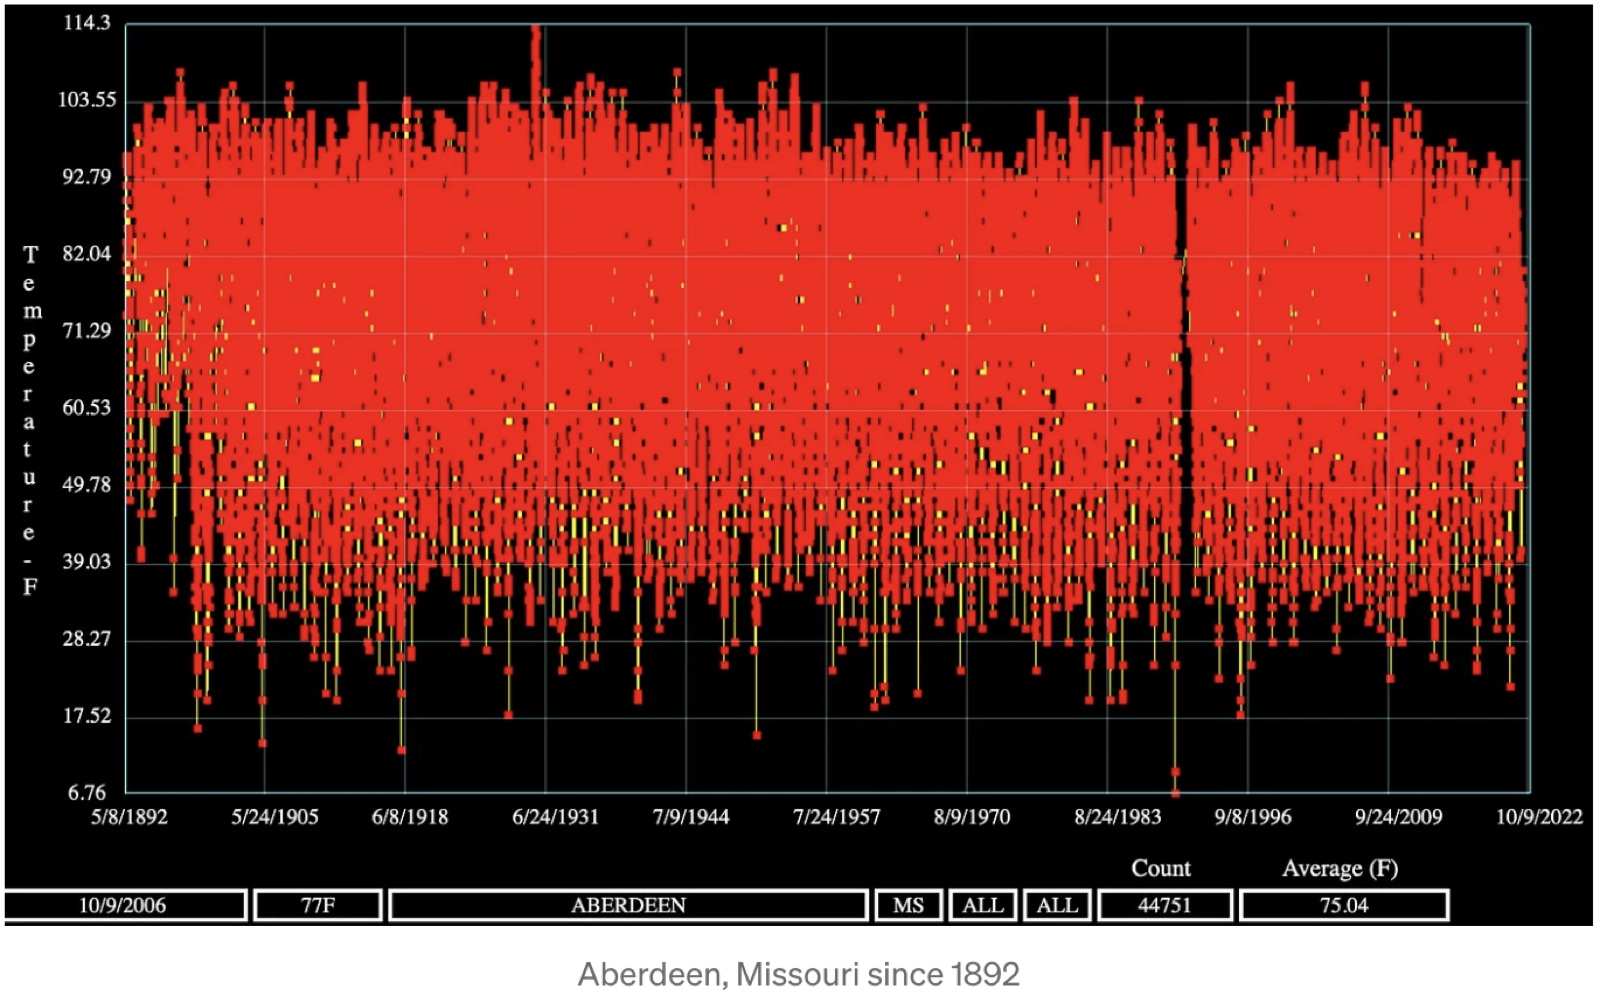This screenshot has width=1600, height=997.
Task: Click the Average (F) label
Action: pyautogui.click(x=1340, y=868)
